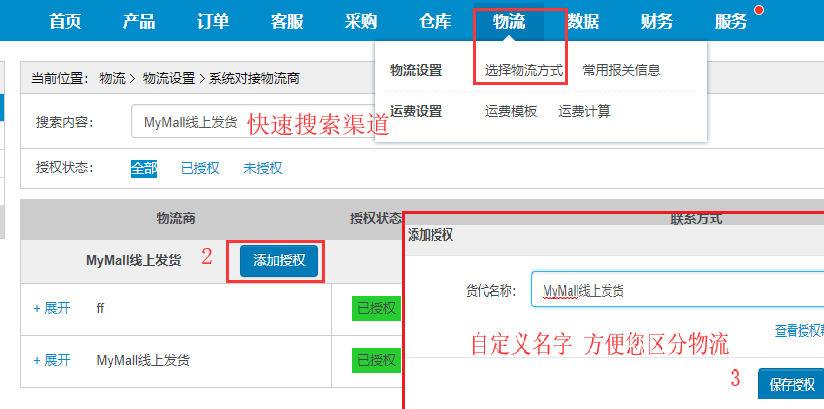
Task: Click 系统对接物流商 in the breadcrumb
Action: pyautogui.click(x=254, y=79)
